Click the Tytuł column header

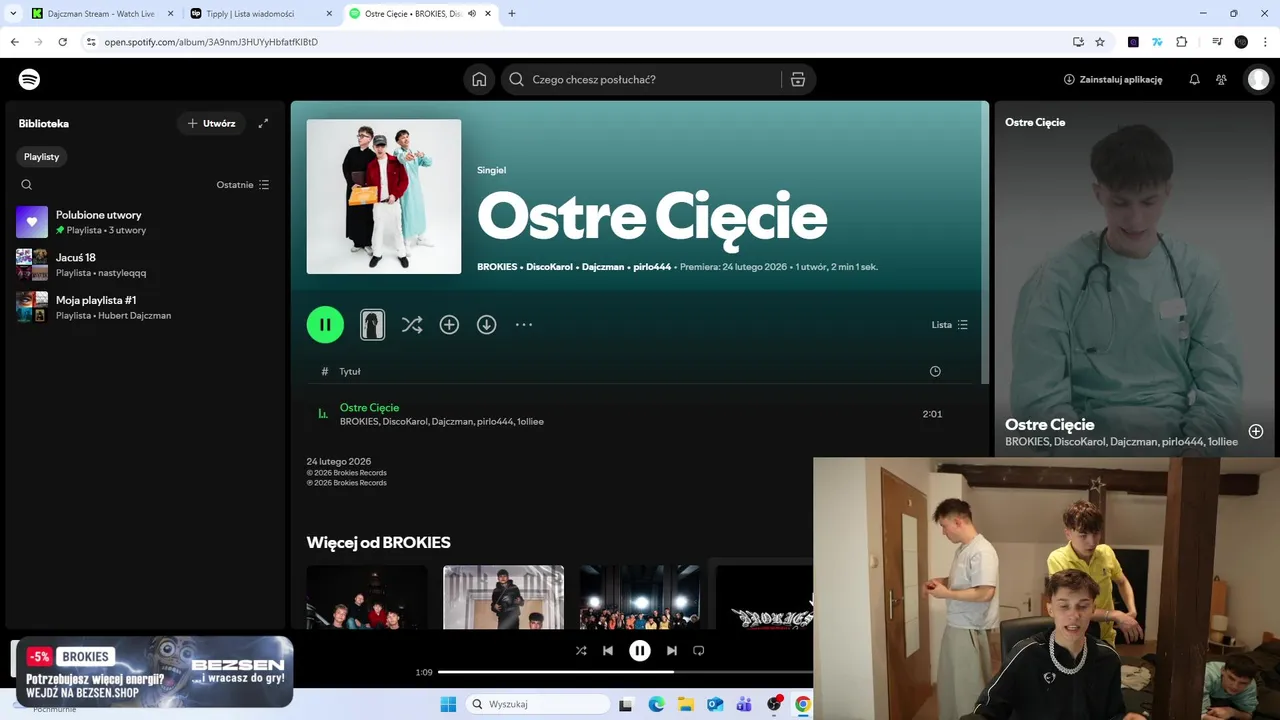click(x=350, y=371)
